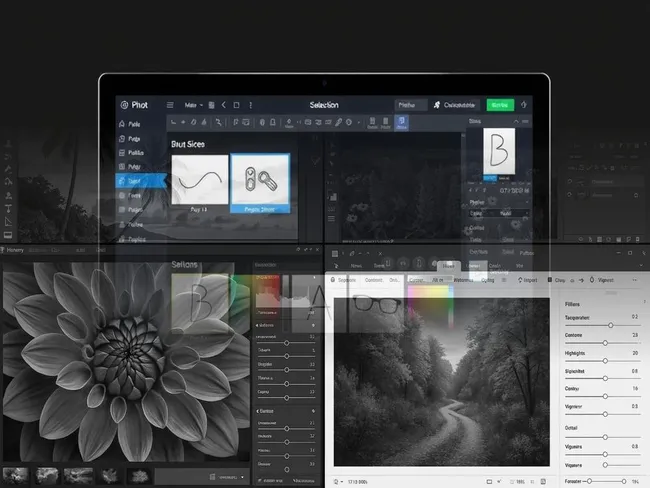Adjust the Sipicnltet slider
Screen dimensions: 650x488
(x=605, y=378)
